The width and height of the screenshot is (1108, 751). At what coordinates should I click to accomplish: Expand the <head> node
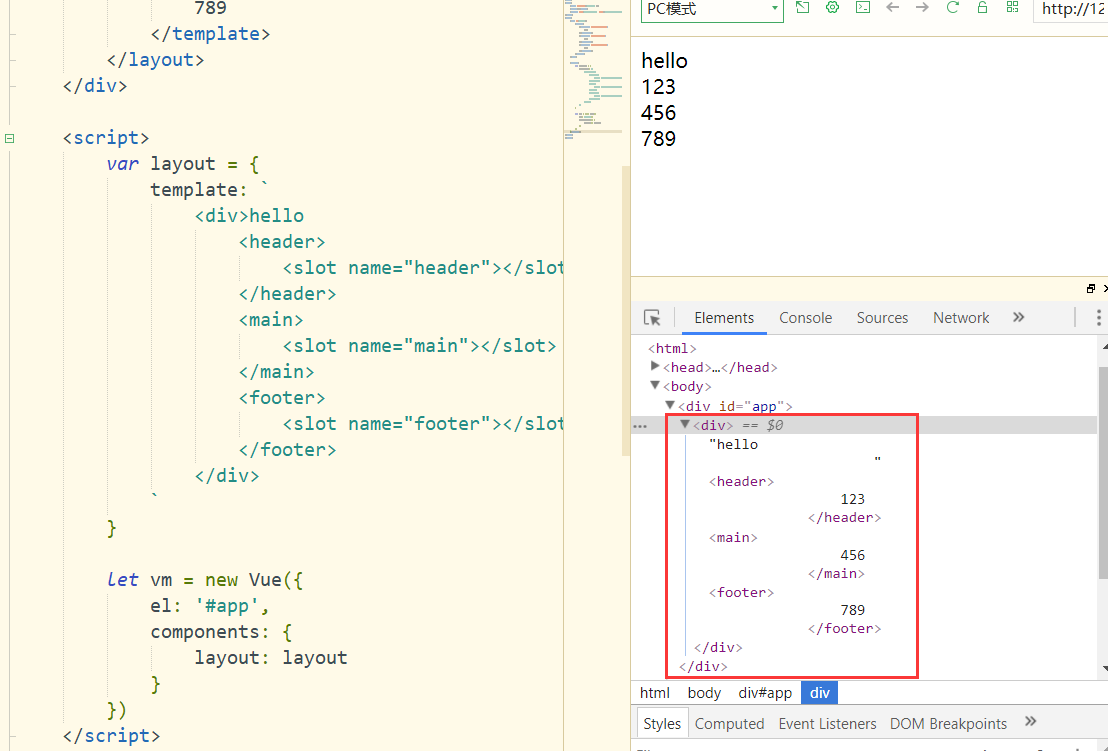[655, 366]
